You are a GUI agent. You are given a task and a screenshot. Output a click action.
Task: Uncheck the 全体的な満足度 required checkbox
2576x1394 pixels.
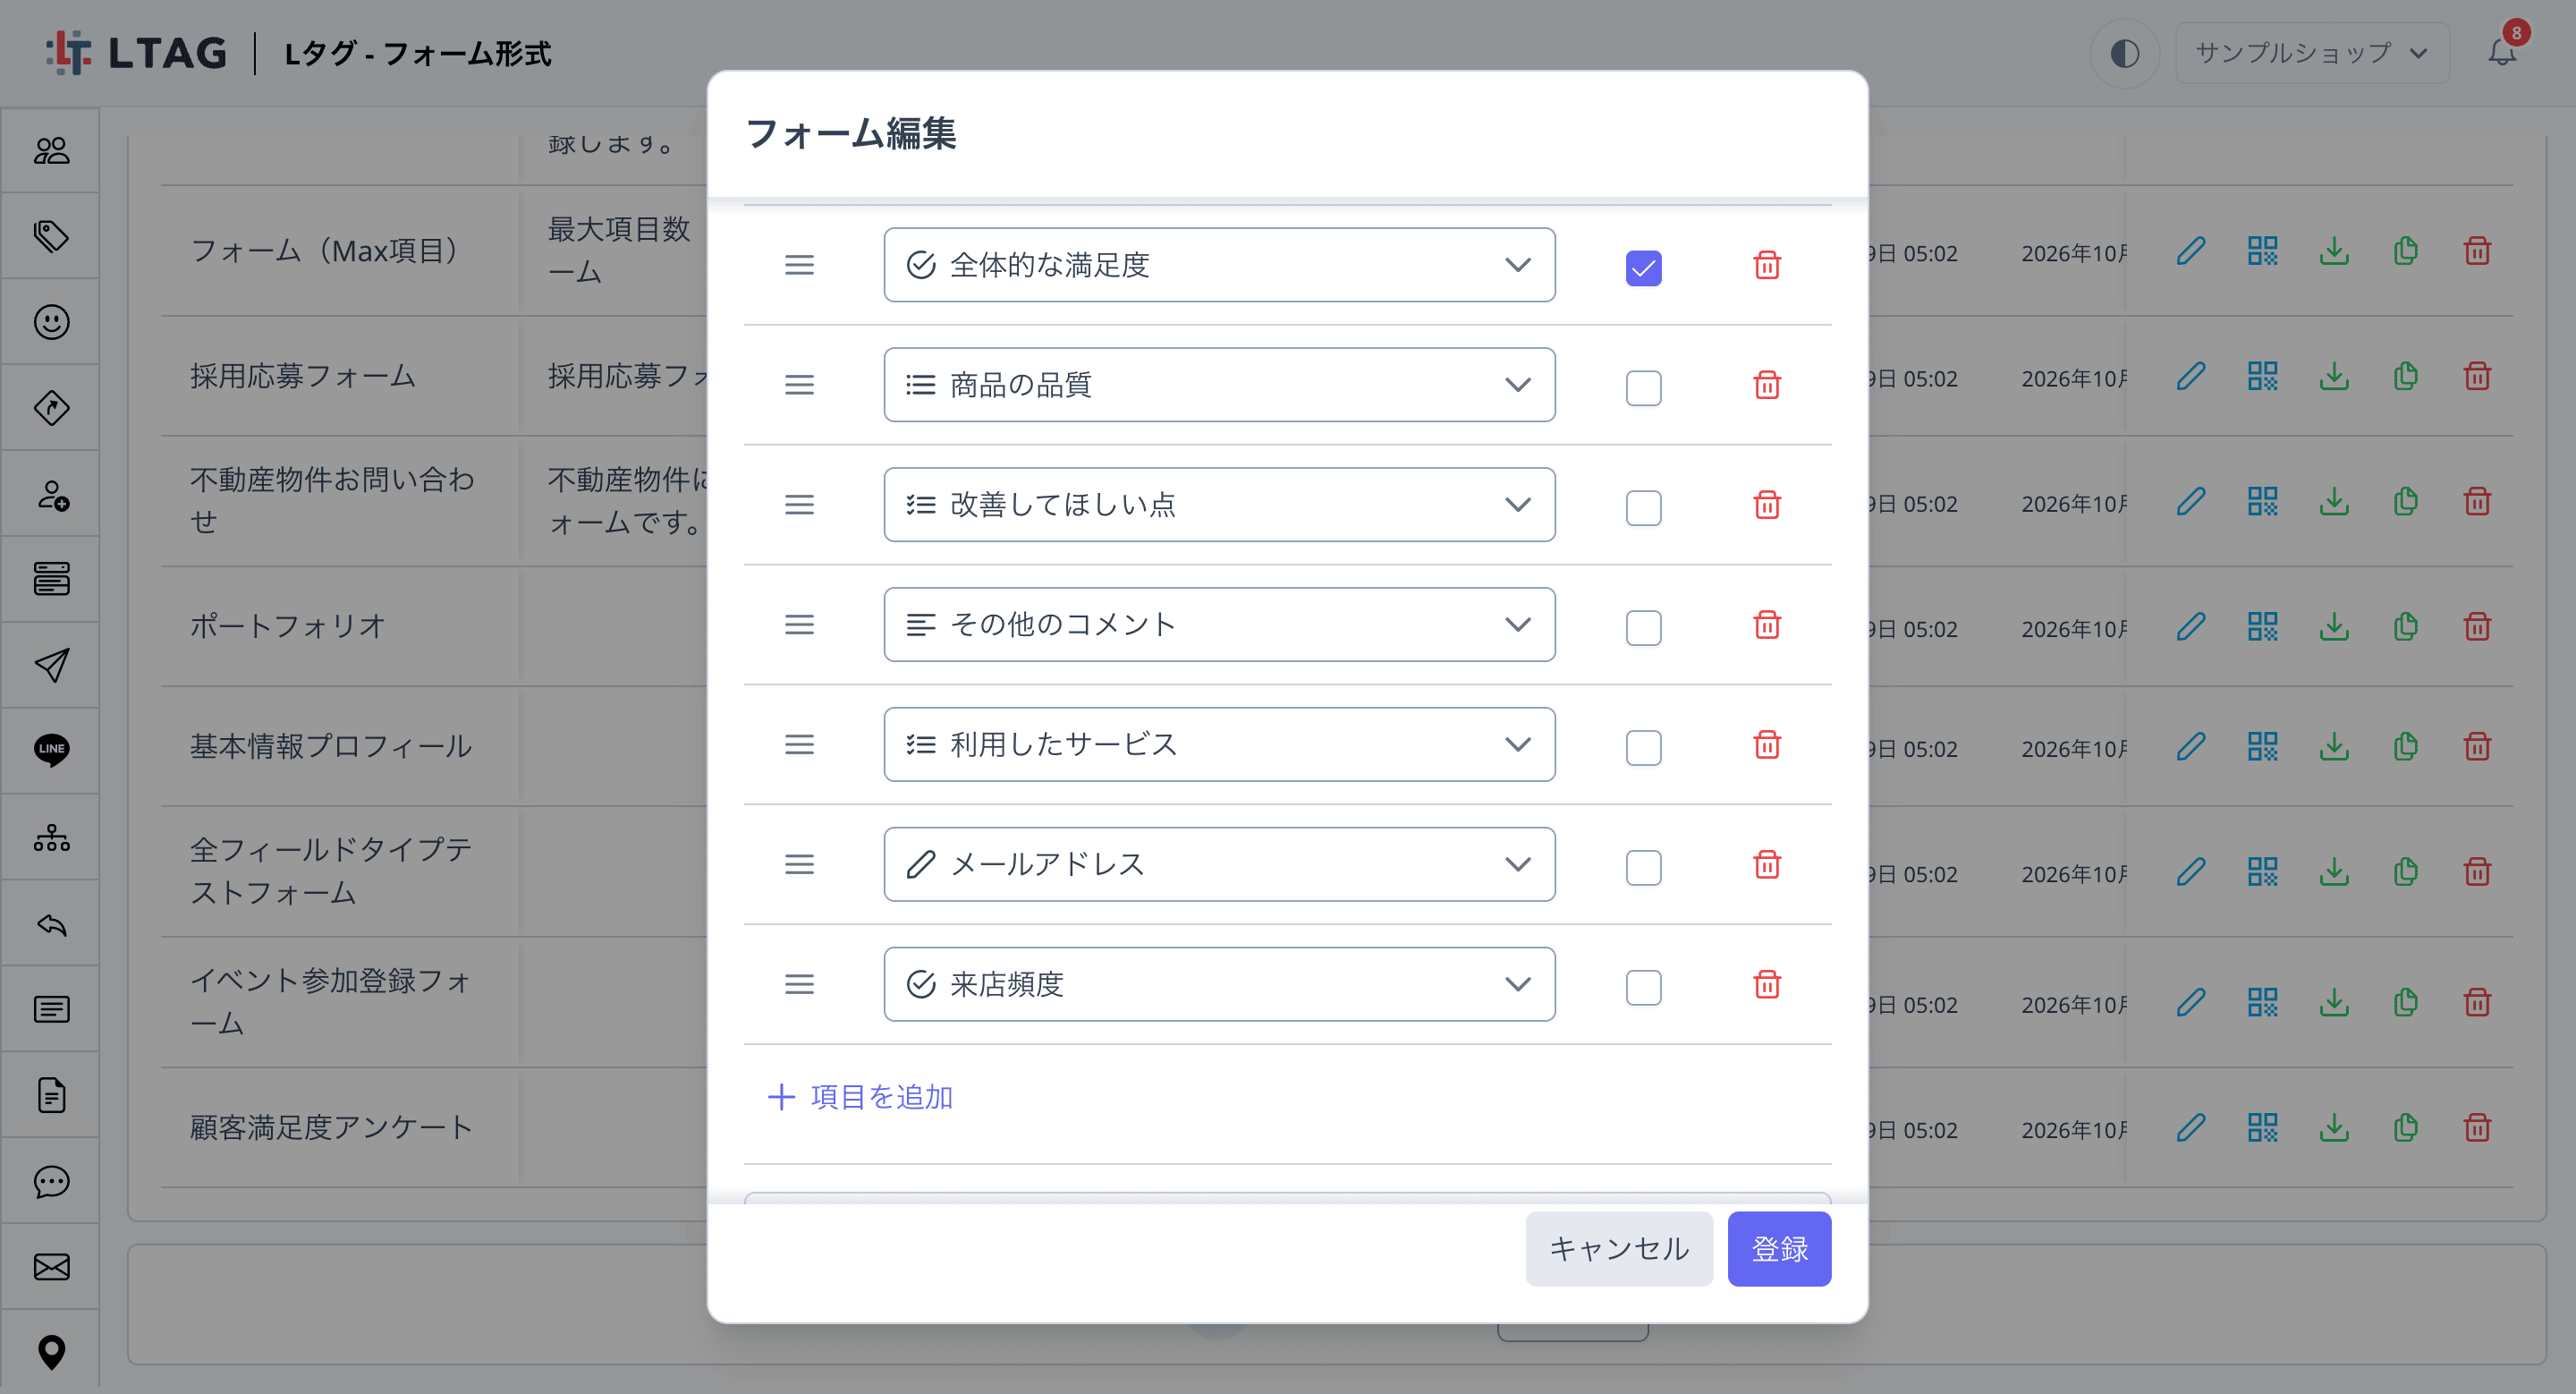click(x=1643, y=267)
